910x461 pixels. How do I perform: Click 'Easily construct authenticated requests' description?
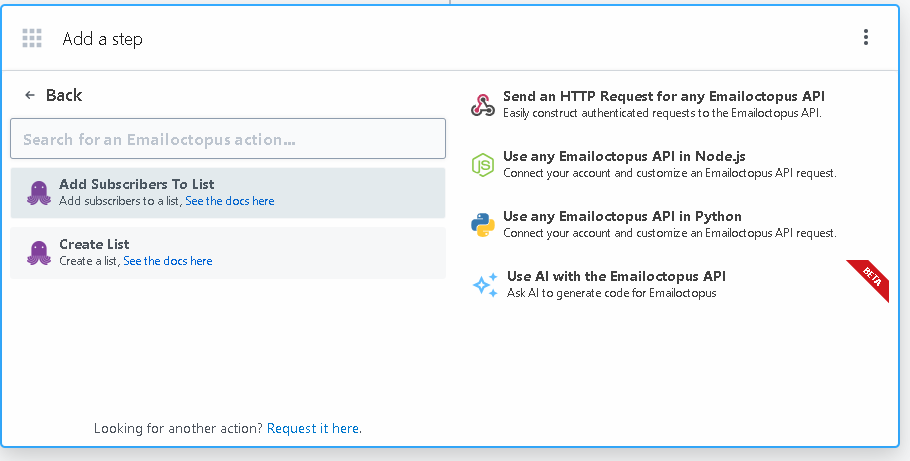[x=662, y=113]
